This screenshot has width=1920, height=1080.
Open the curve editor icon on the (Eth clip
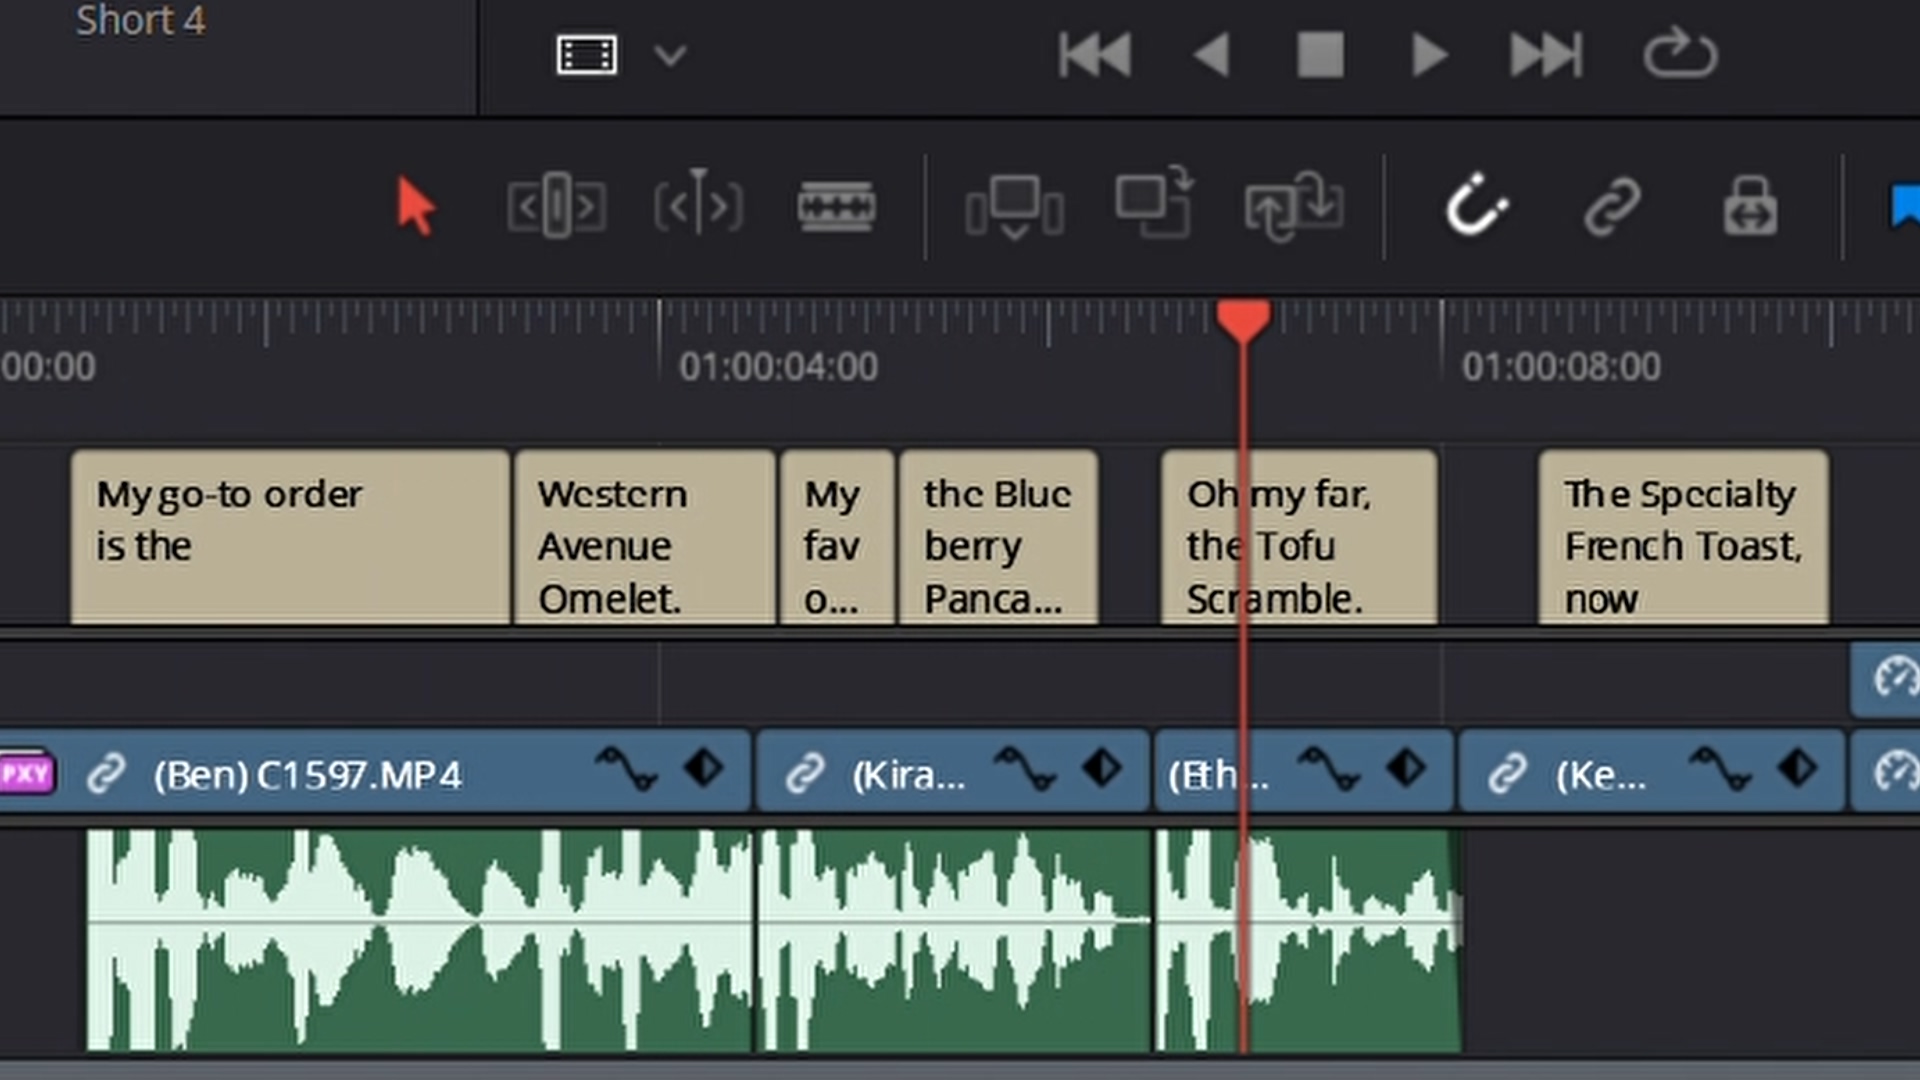coord(1329,770)
